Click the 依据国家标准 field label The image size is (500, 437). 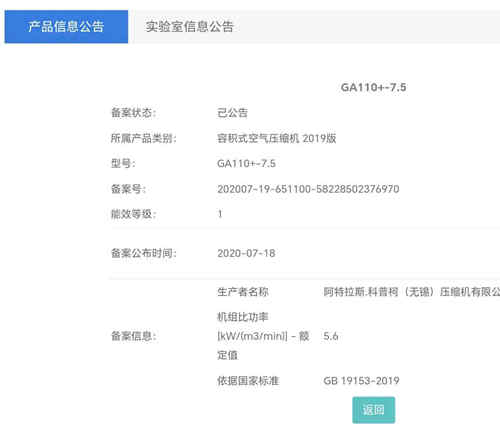[x=248, y=381]
